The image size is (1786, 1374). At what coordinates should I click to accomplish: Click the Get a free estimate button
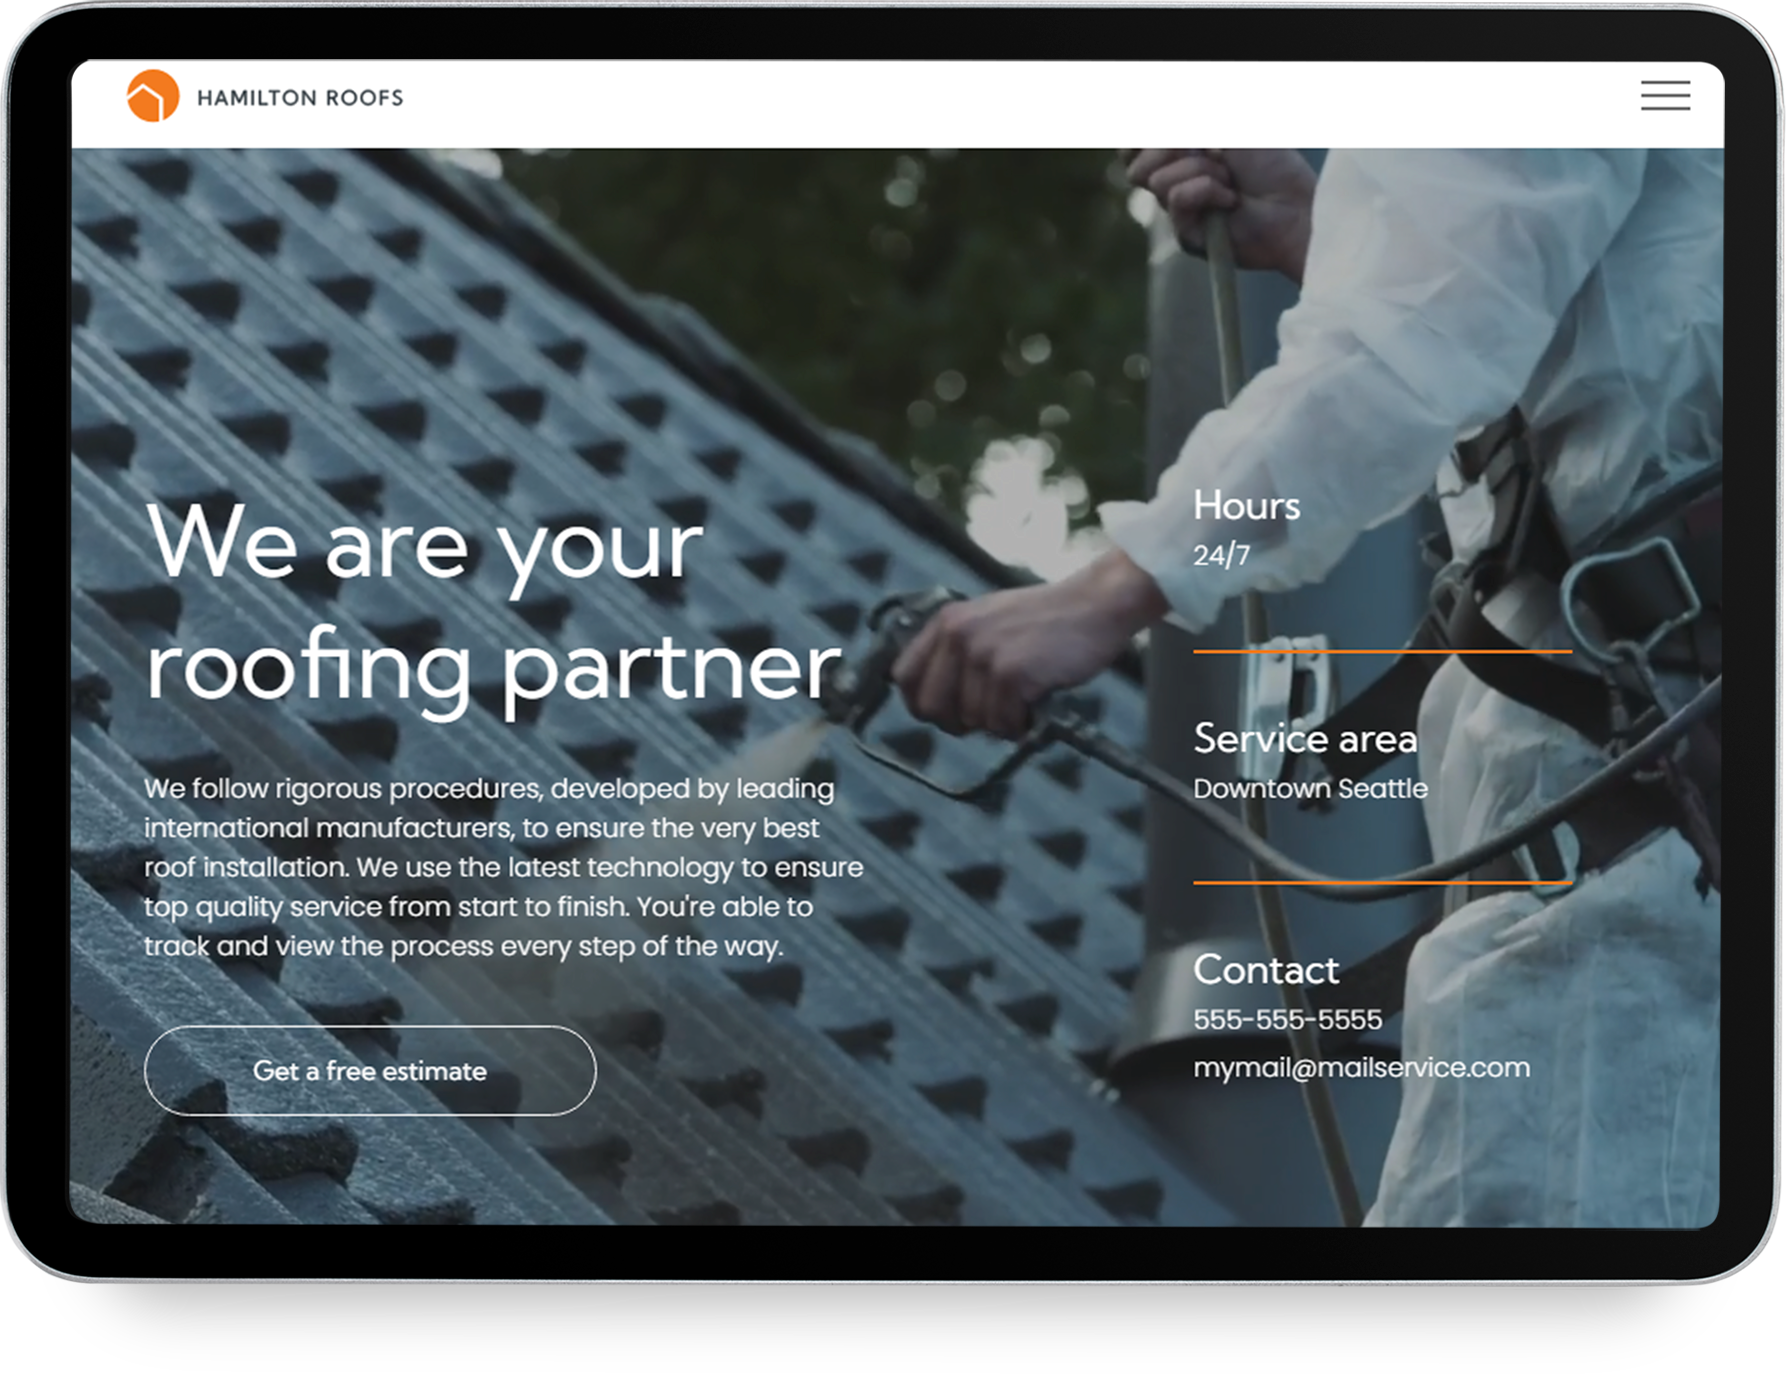pos(370,1070)
